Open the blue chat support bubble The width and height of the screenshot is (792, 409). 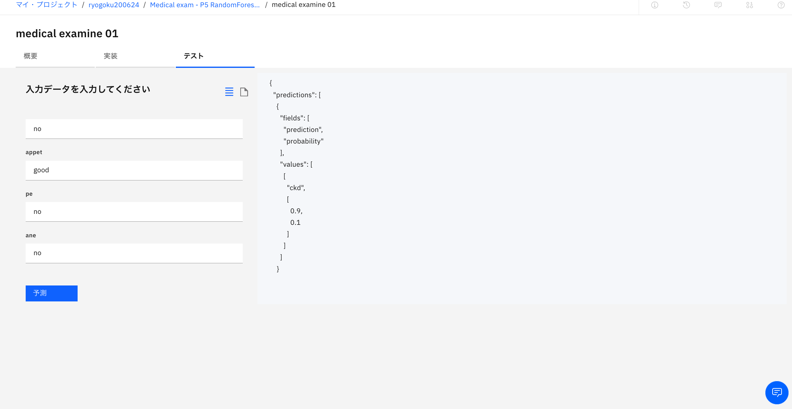[x=777, y=392]
